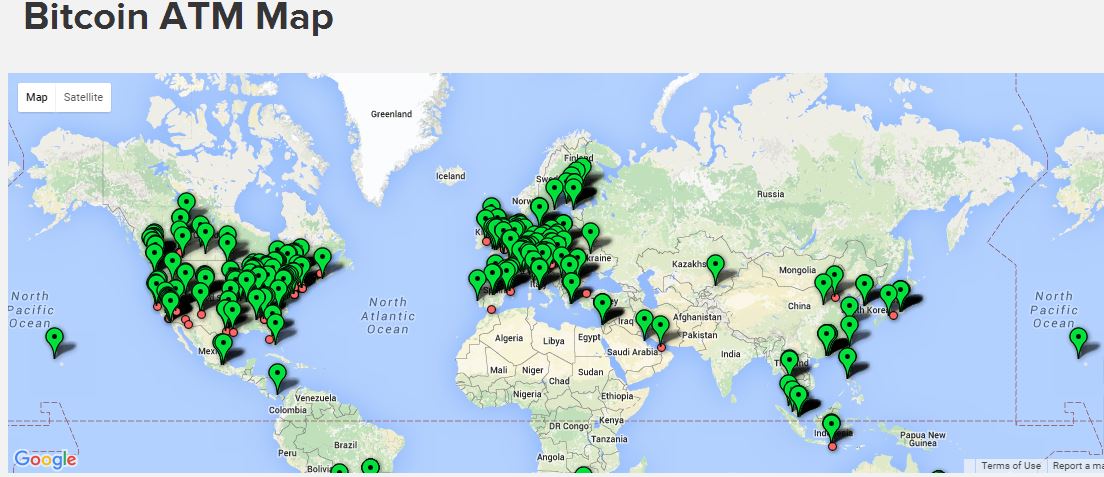This screenshot has width=1104, height=477.
Task: Click the Brazil country label
Action: (346, 445)
